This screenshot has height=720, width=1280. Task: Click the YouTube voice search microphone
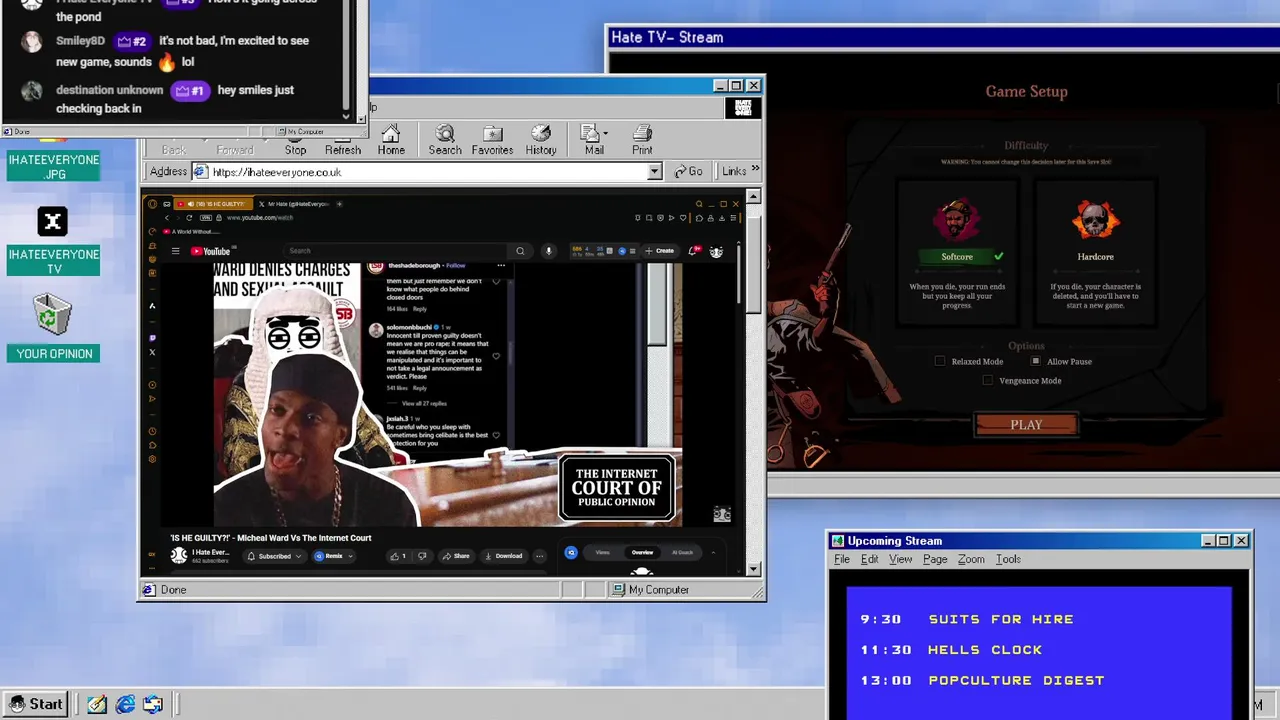pos(548,251)
